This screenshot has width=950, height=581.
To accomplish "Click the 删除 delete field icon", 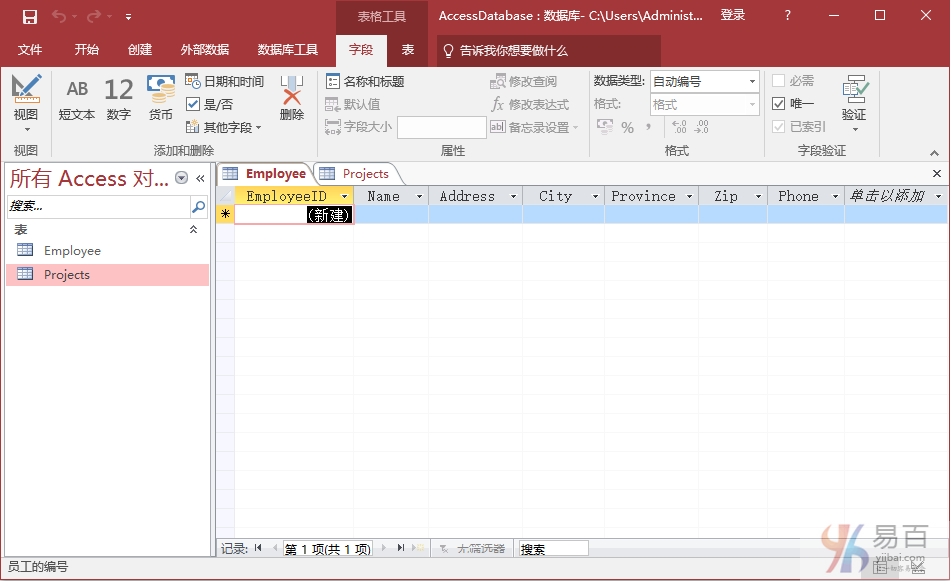I will [x=291, y=98].
